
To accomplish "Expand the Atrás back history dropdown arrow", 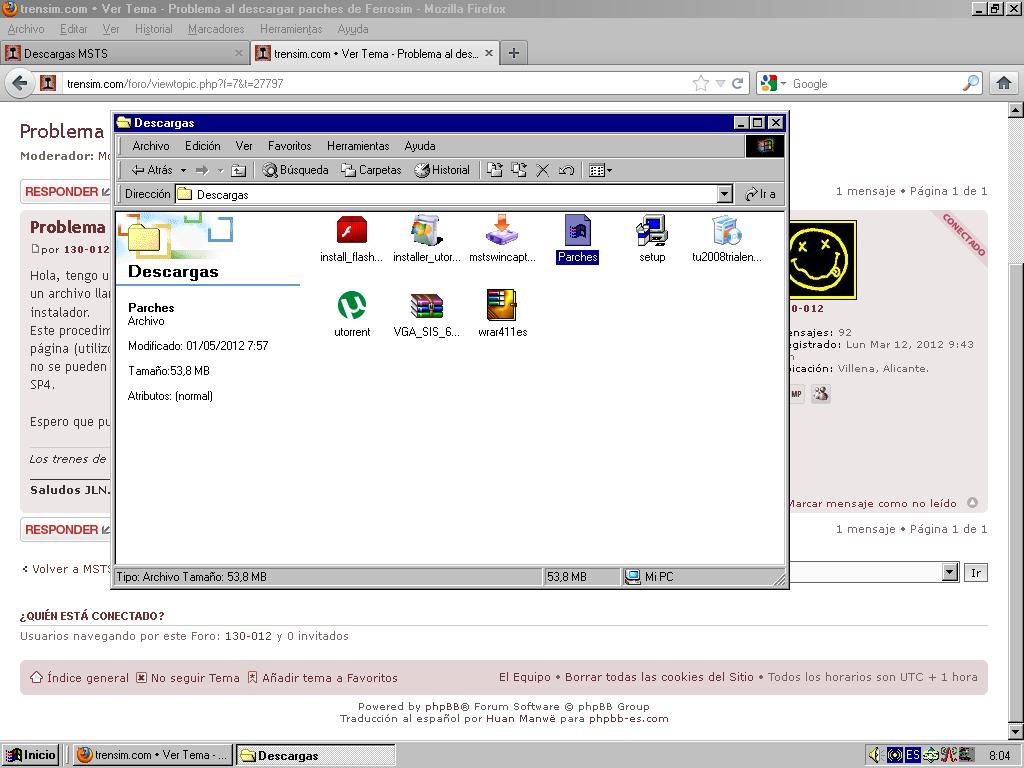I will click(183, 171).
